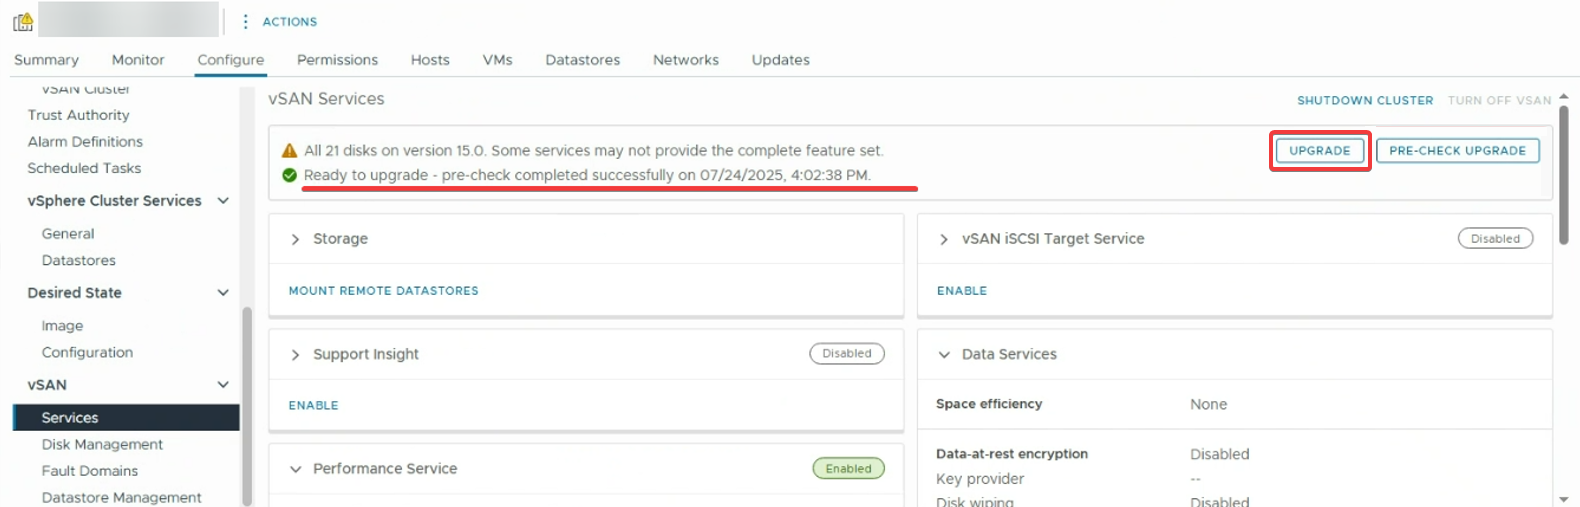This screenshot has width=1580, height=507.
Task: Expand the Support Insight section
Action: click(295, 355)
